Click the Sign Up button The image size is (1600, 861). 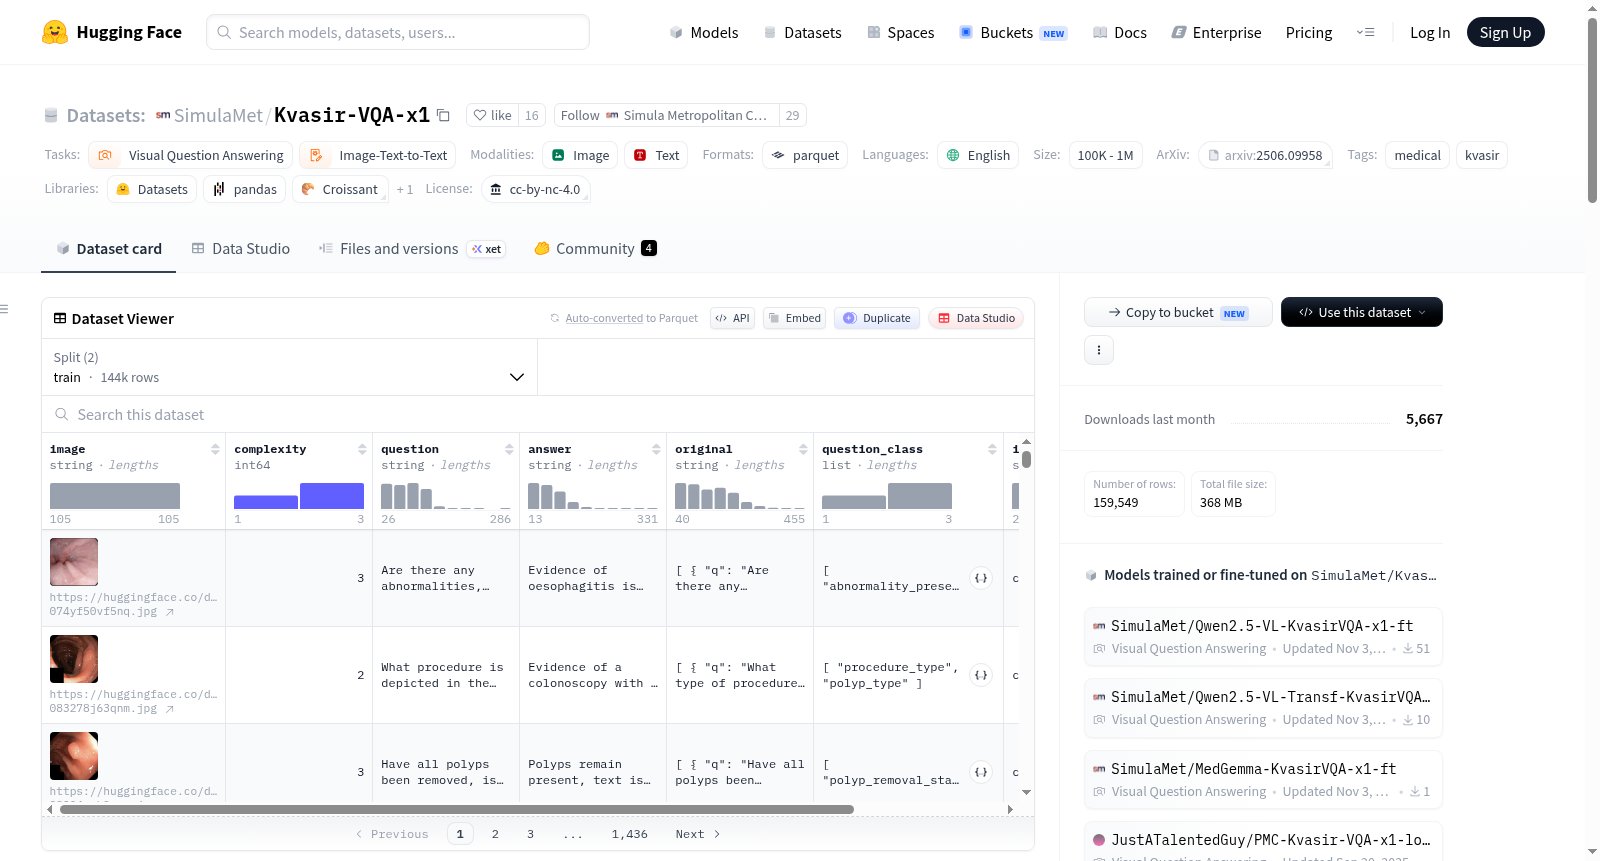pyautogui.click(x=1505, y=32)
